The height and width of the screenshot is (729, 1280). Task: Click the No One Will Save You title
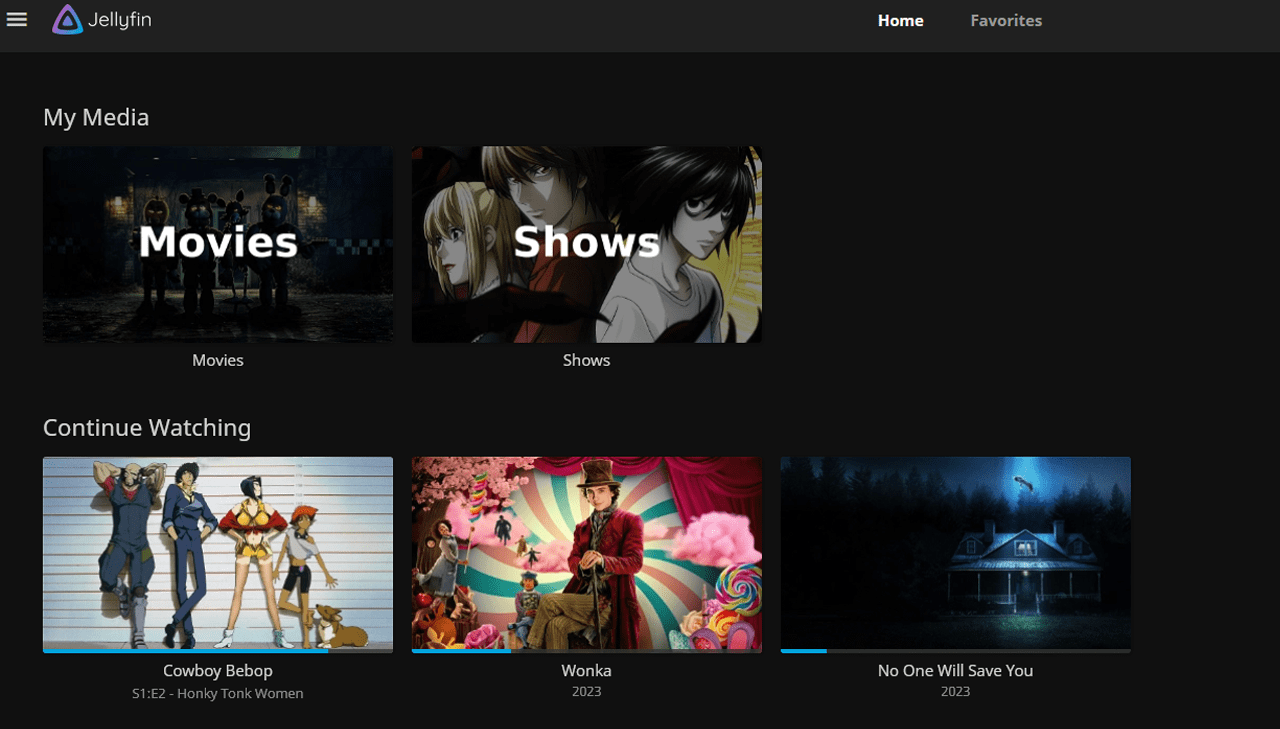tap(955, 671)
